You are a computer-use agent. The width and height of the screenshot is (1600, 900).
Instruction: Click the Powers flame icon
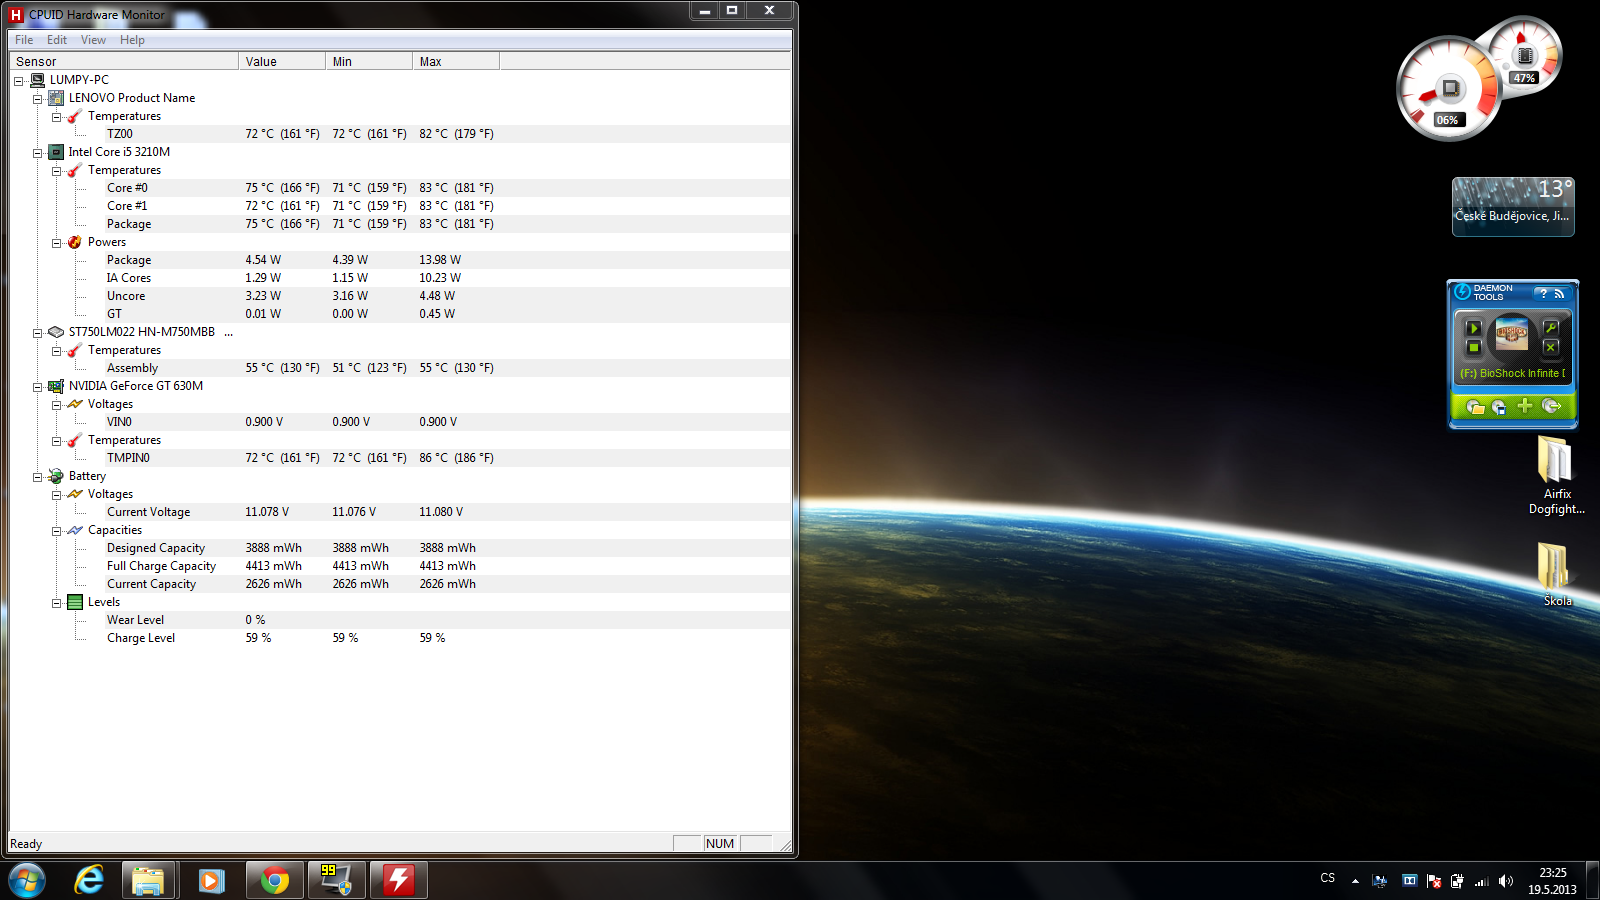pyautogui.click(x=75, y=242)
